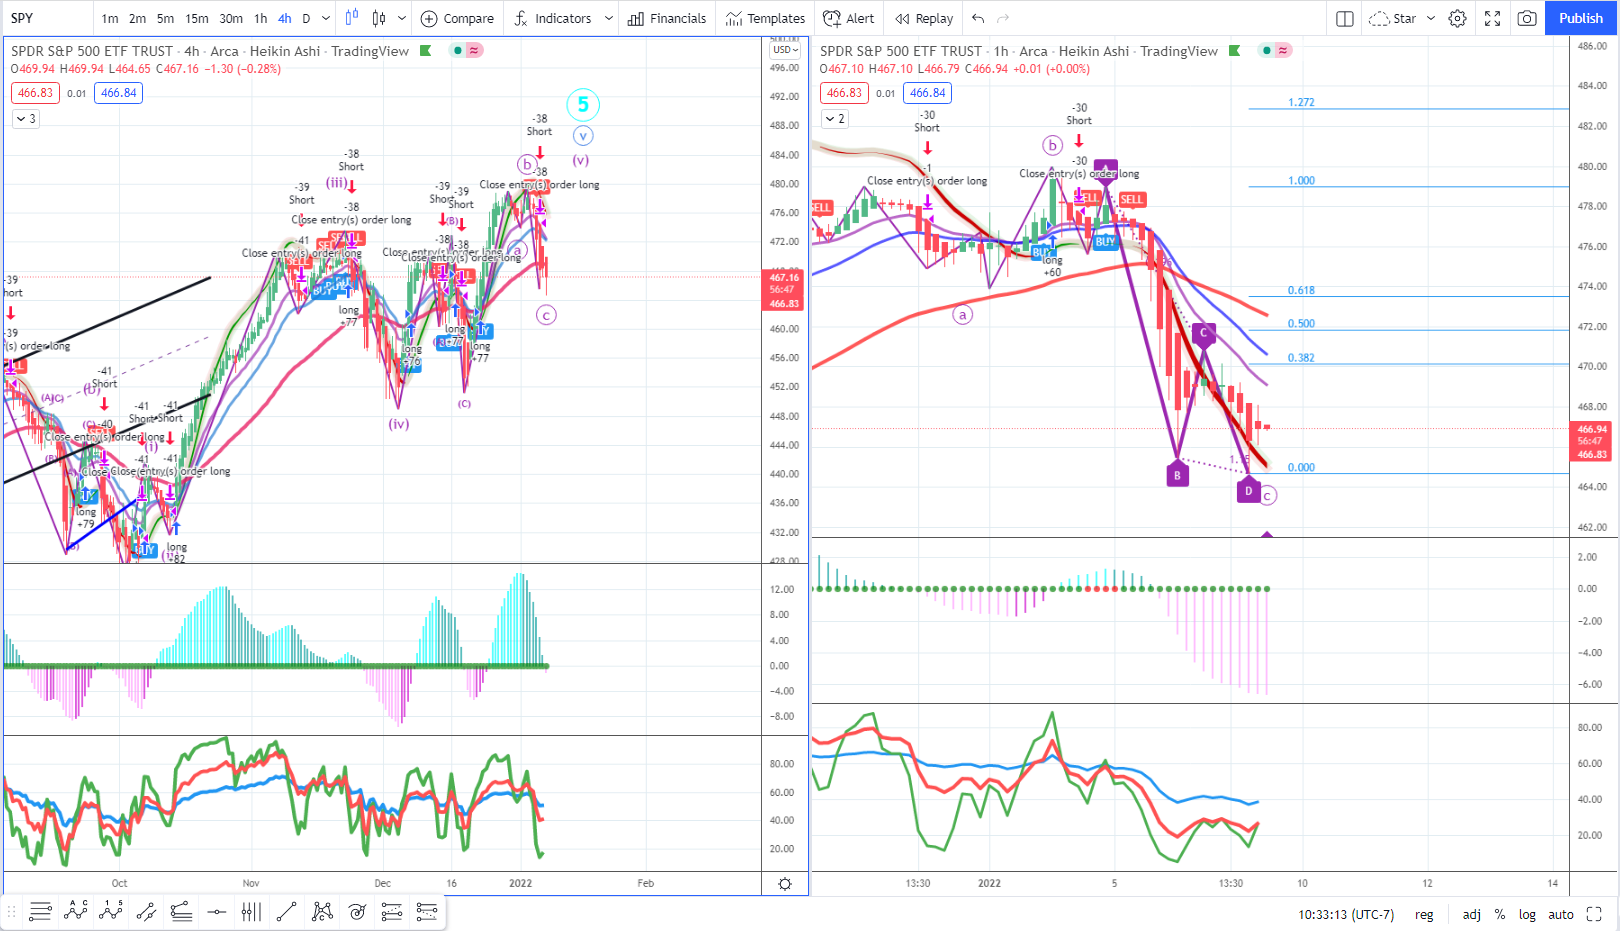The image size is (1620, 931).
Task: Open the Indicators fx icon
Action: [x=521, y=18]
